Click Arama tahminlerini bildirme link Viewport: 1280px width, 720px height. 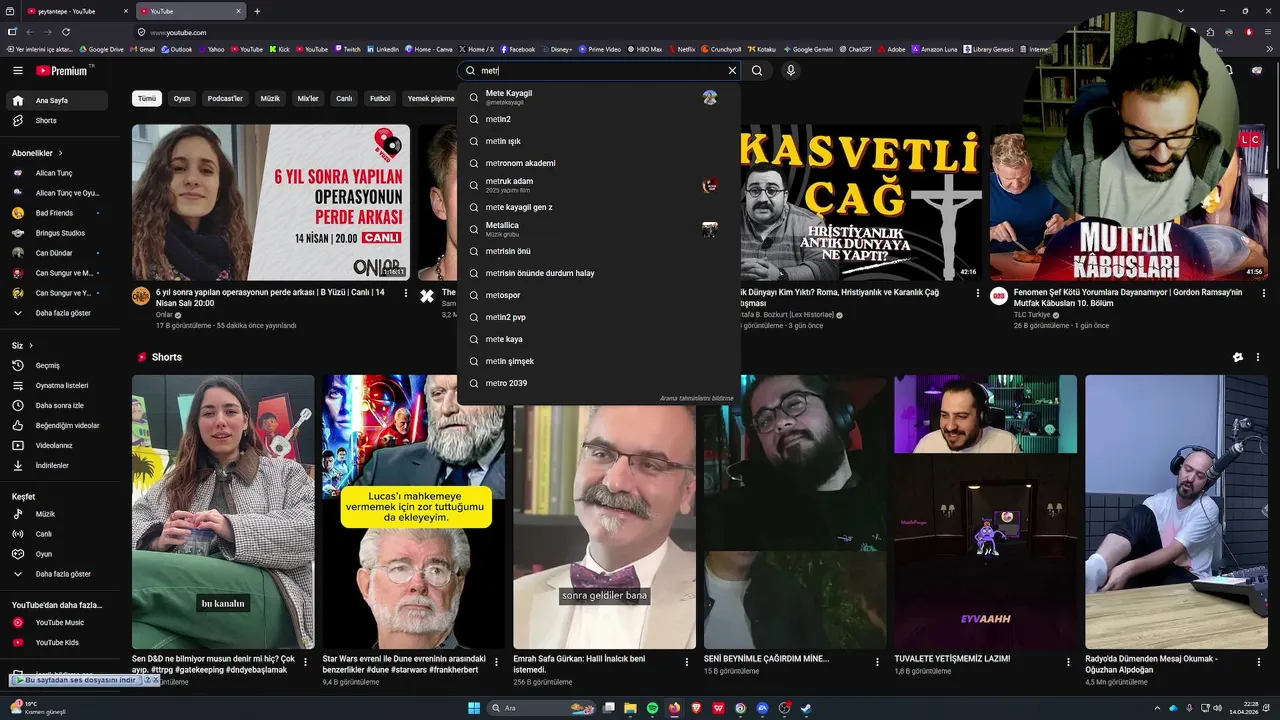coord(696,398)
